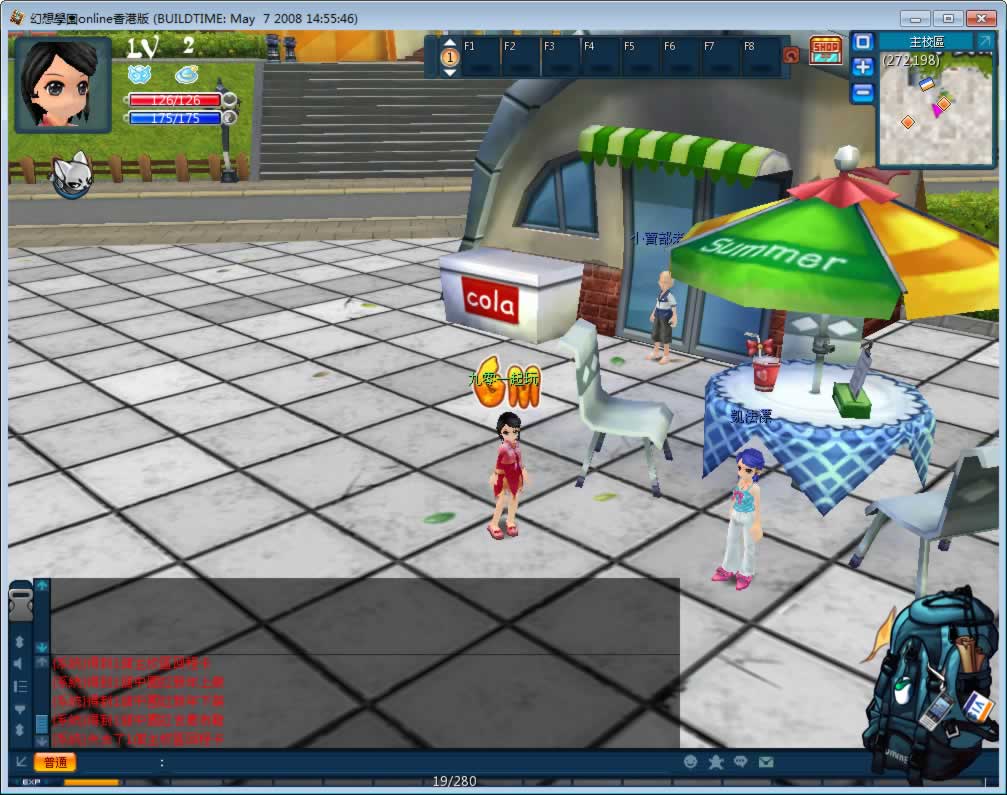Toggle the chat sound speaker icon
This screenshot has height=795, width=1007.
[19, 664]
